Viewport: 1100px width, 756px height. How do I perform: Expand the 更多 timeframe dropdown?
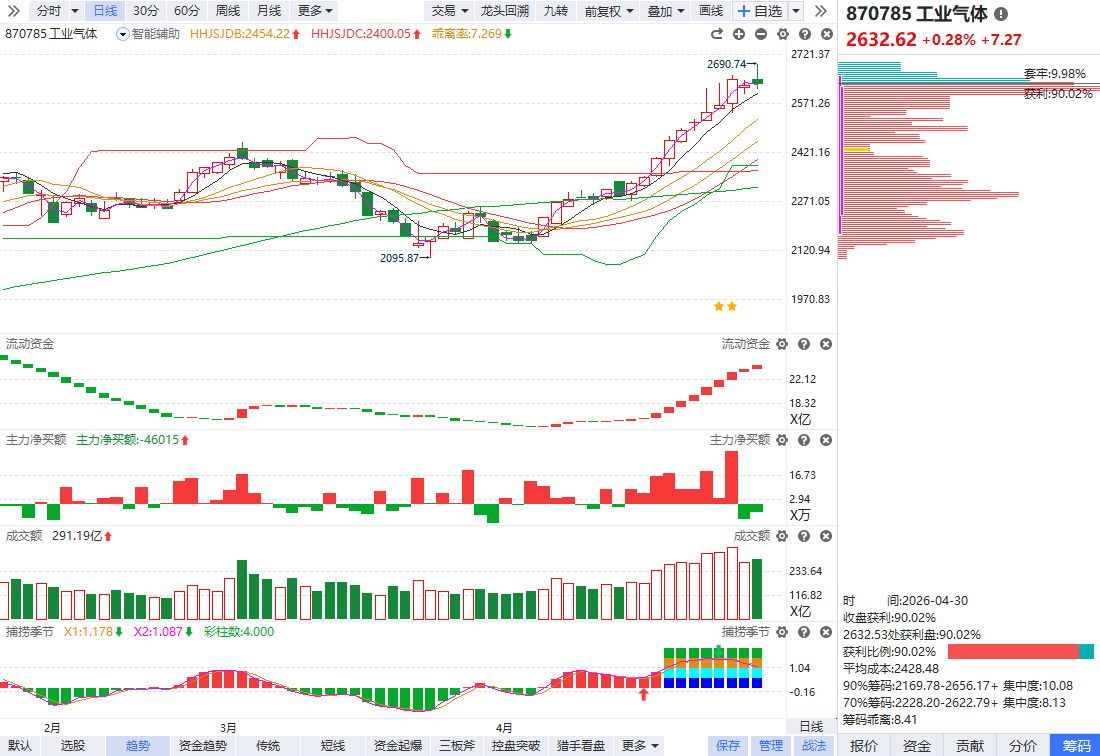coord(316,11)
